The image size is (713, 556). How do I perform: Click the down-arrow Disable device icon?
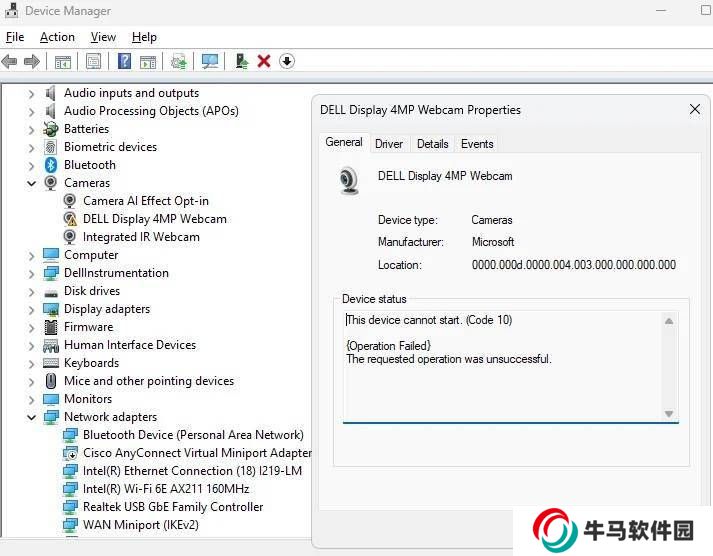coord(287,61)
